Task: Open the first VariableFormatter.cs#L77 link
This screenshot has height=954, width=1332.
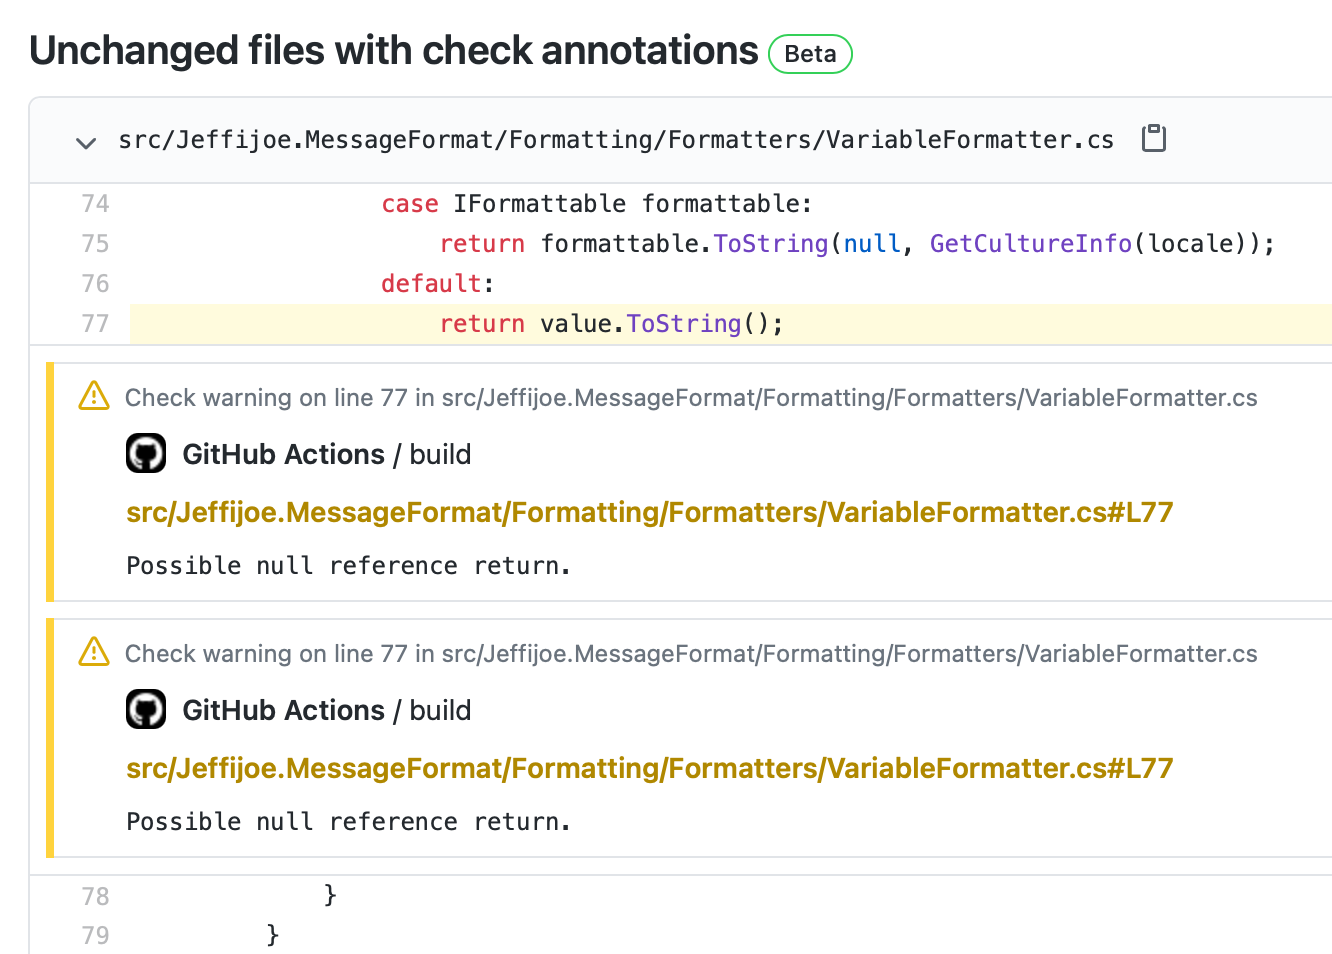Action: coord(649,512)
